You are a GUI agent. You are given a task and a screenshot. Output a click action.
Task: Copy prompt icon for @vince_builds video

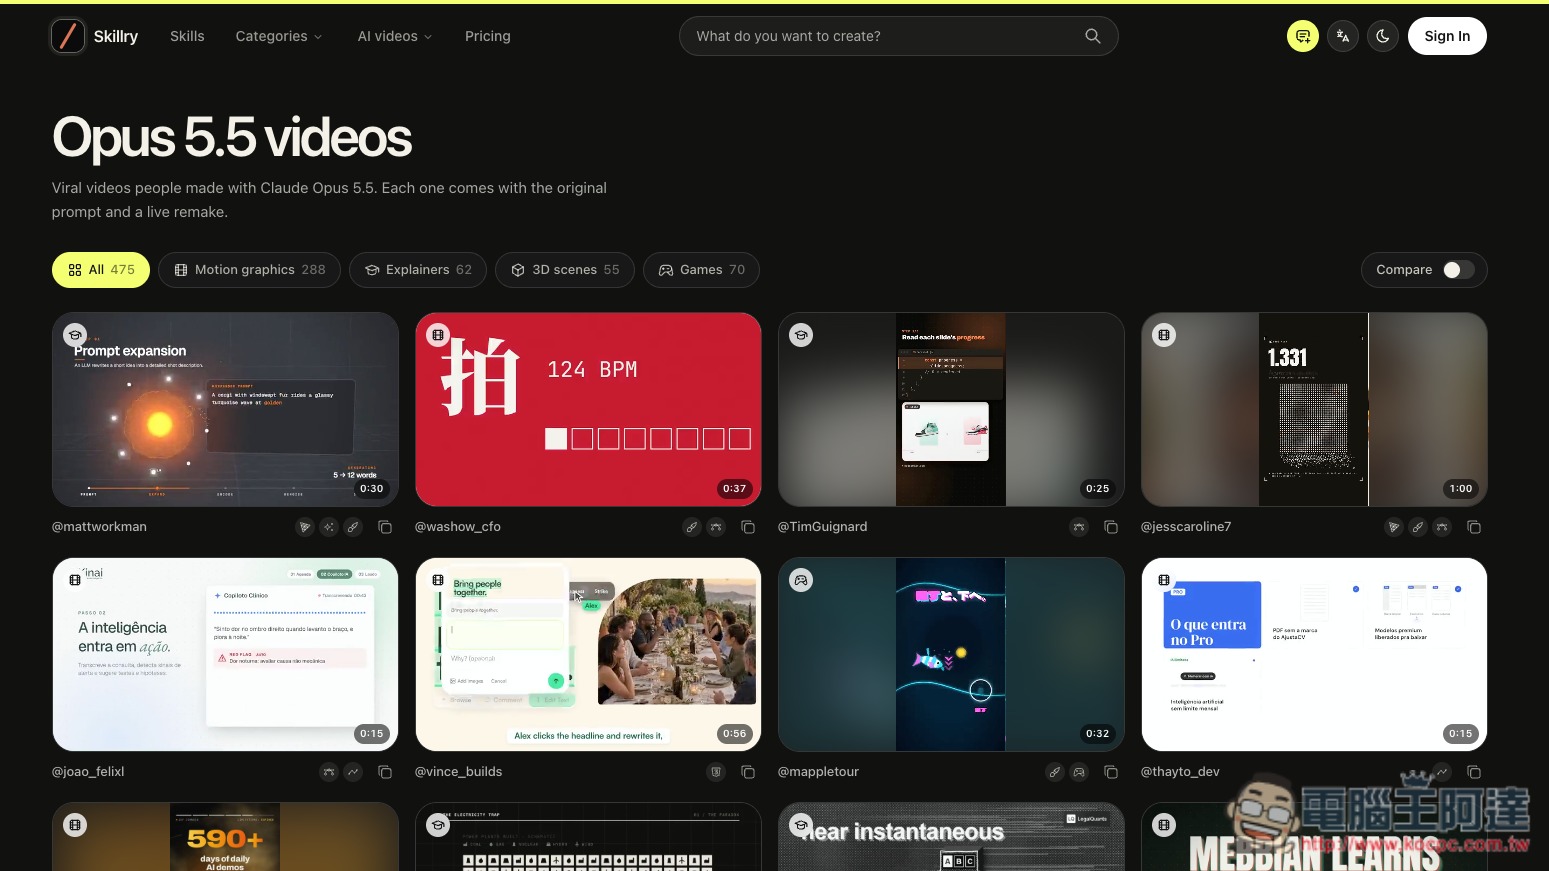[x=748, y=772]
